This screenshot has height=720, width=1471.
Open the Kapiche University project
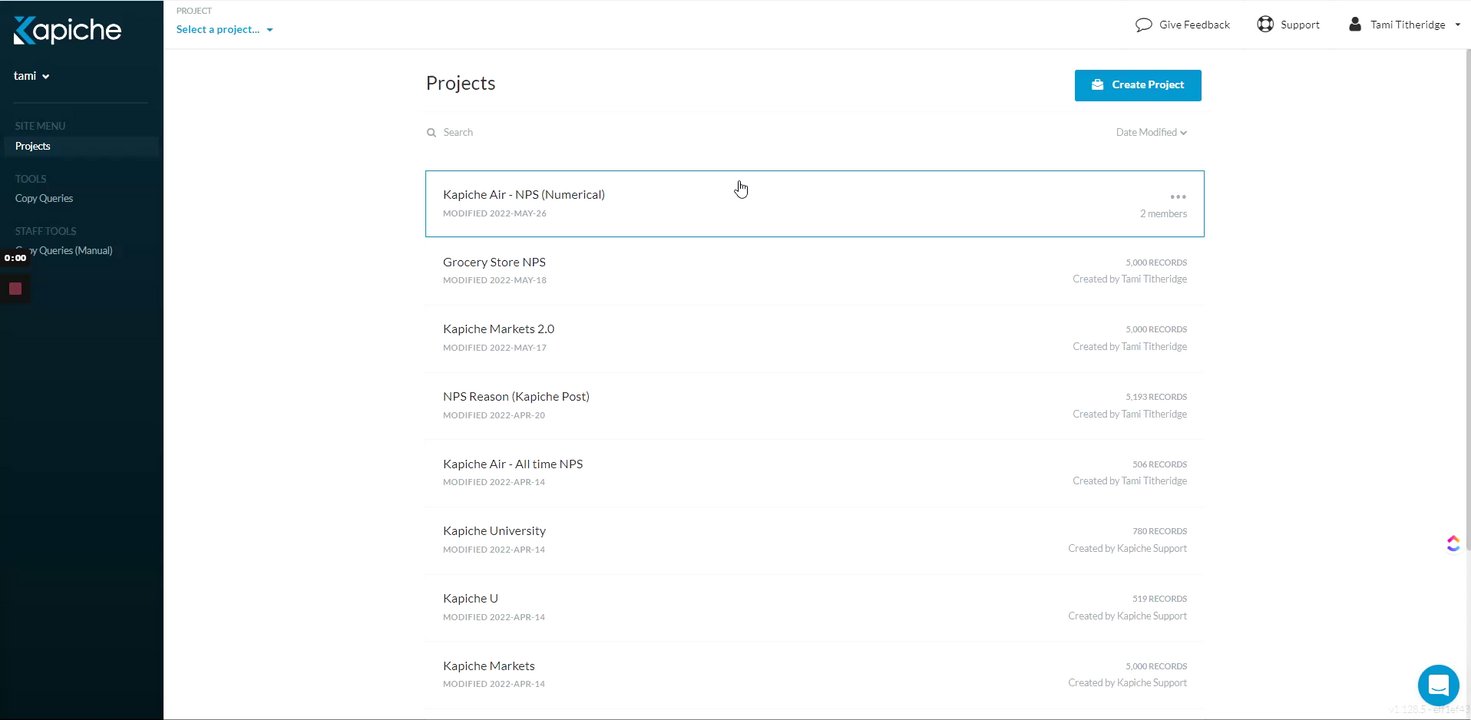tap(494, 531)
